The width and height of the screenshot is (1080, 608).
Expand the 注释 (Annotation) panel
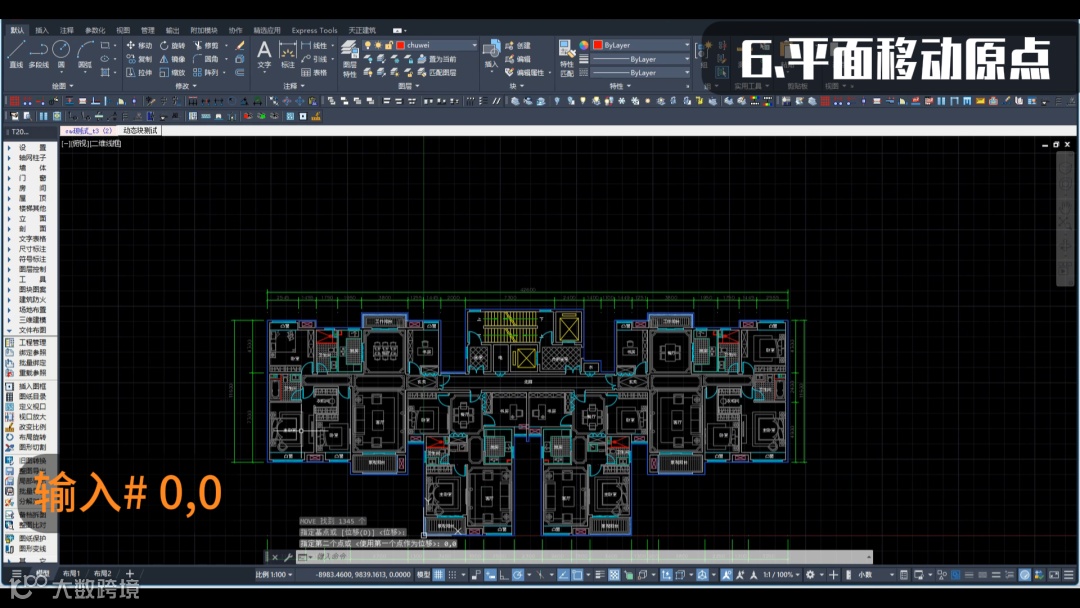click(294, 86)
